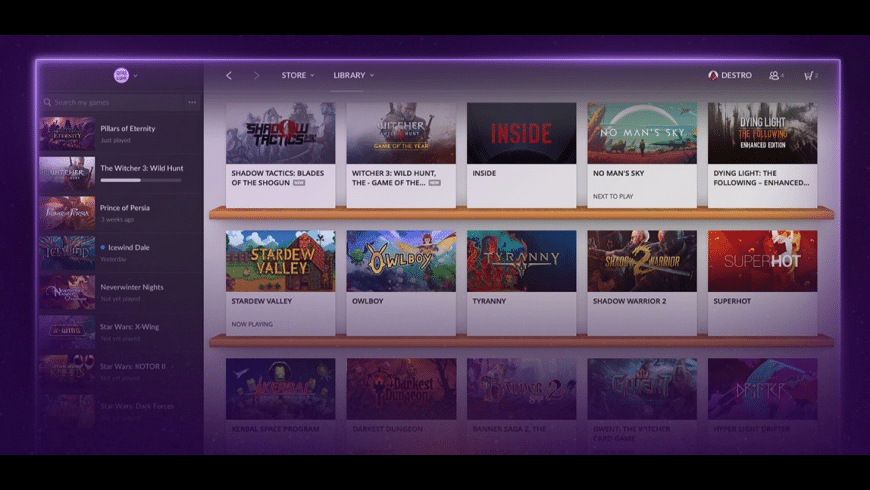The height and width of the screenshot is (490, 870).
Task: Select The Witcher 3: Wild Hunt sidebar entry
Action: click(121, 173)
